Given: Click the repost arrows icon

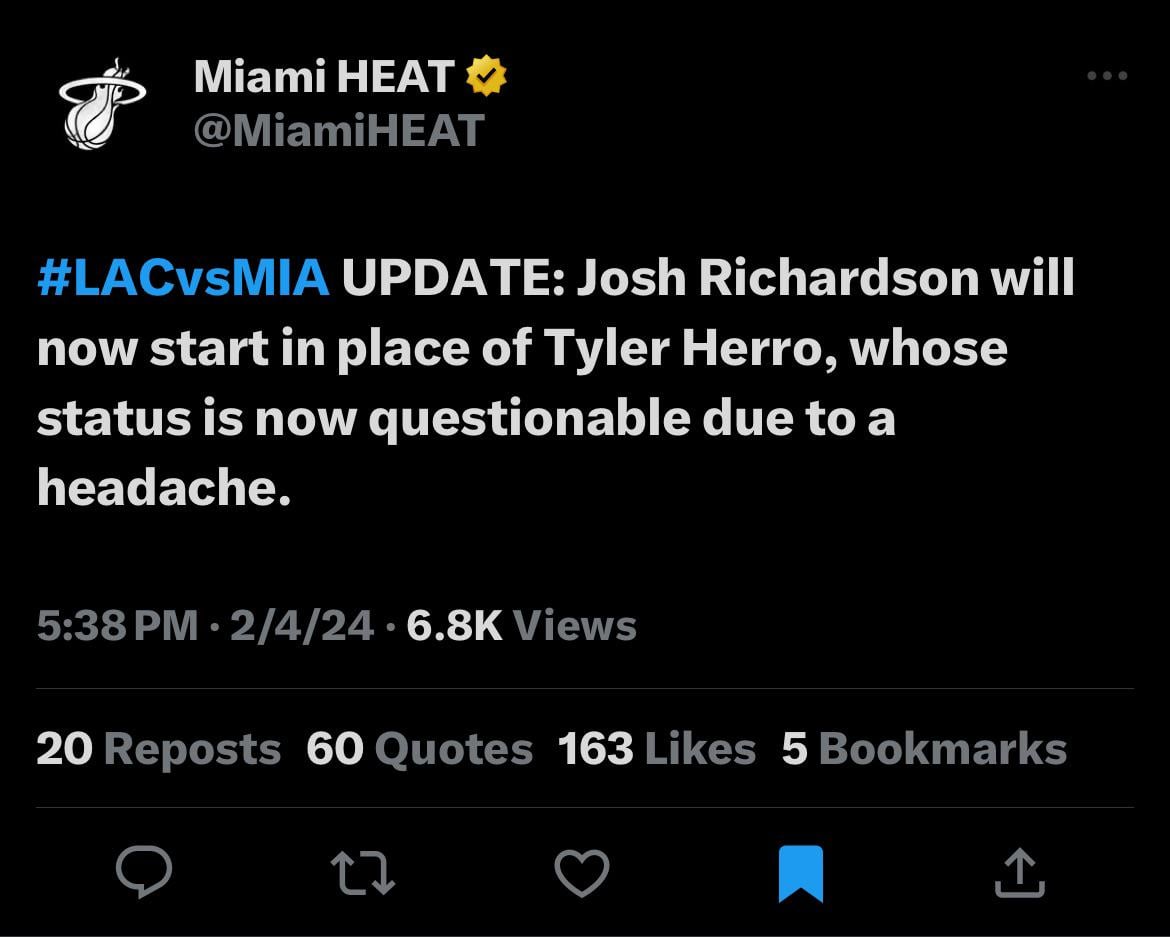Looking at the screenshot, I should tap(363, 871).
